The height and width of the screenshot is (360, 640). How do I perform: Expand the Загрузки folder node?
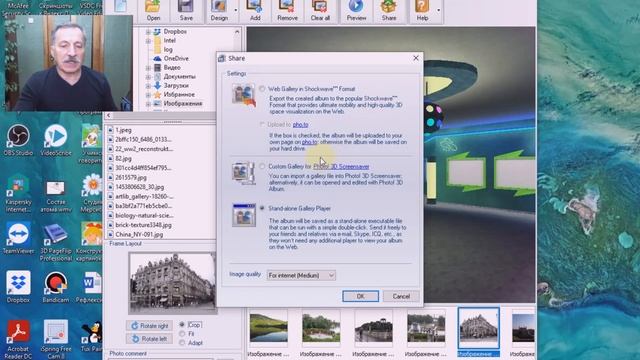coord(149,85)
